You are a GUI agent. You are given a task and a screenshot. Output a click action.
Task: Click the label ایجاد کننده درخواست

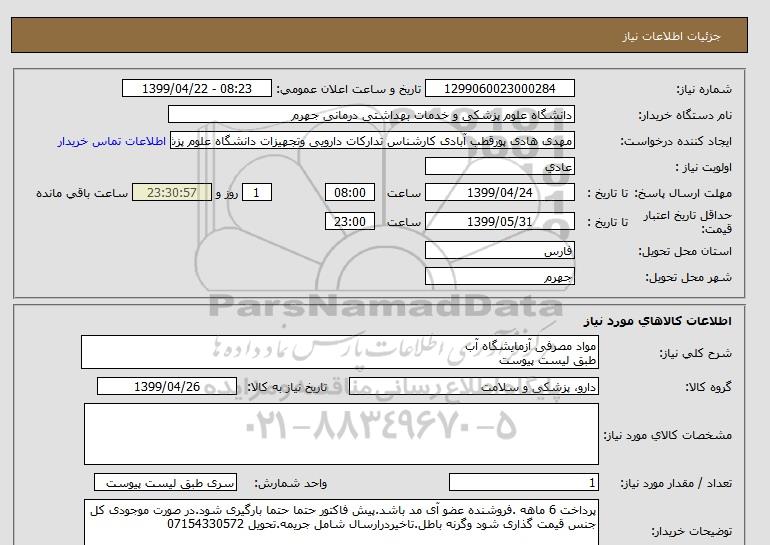click(676, 141)
